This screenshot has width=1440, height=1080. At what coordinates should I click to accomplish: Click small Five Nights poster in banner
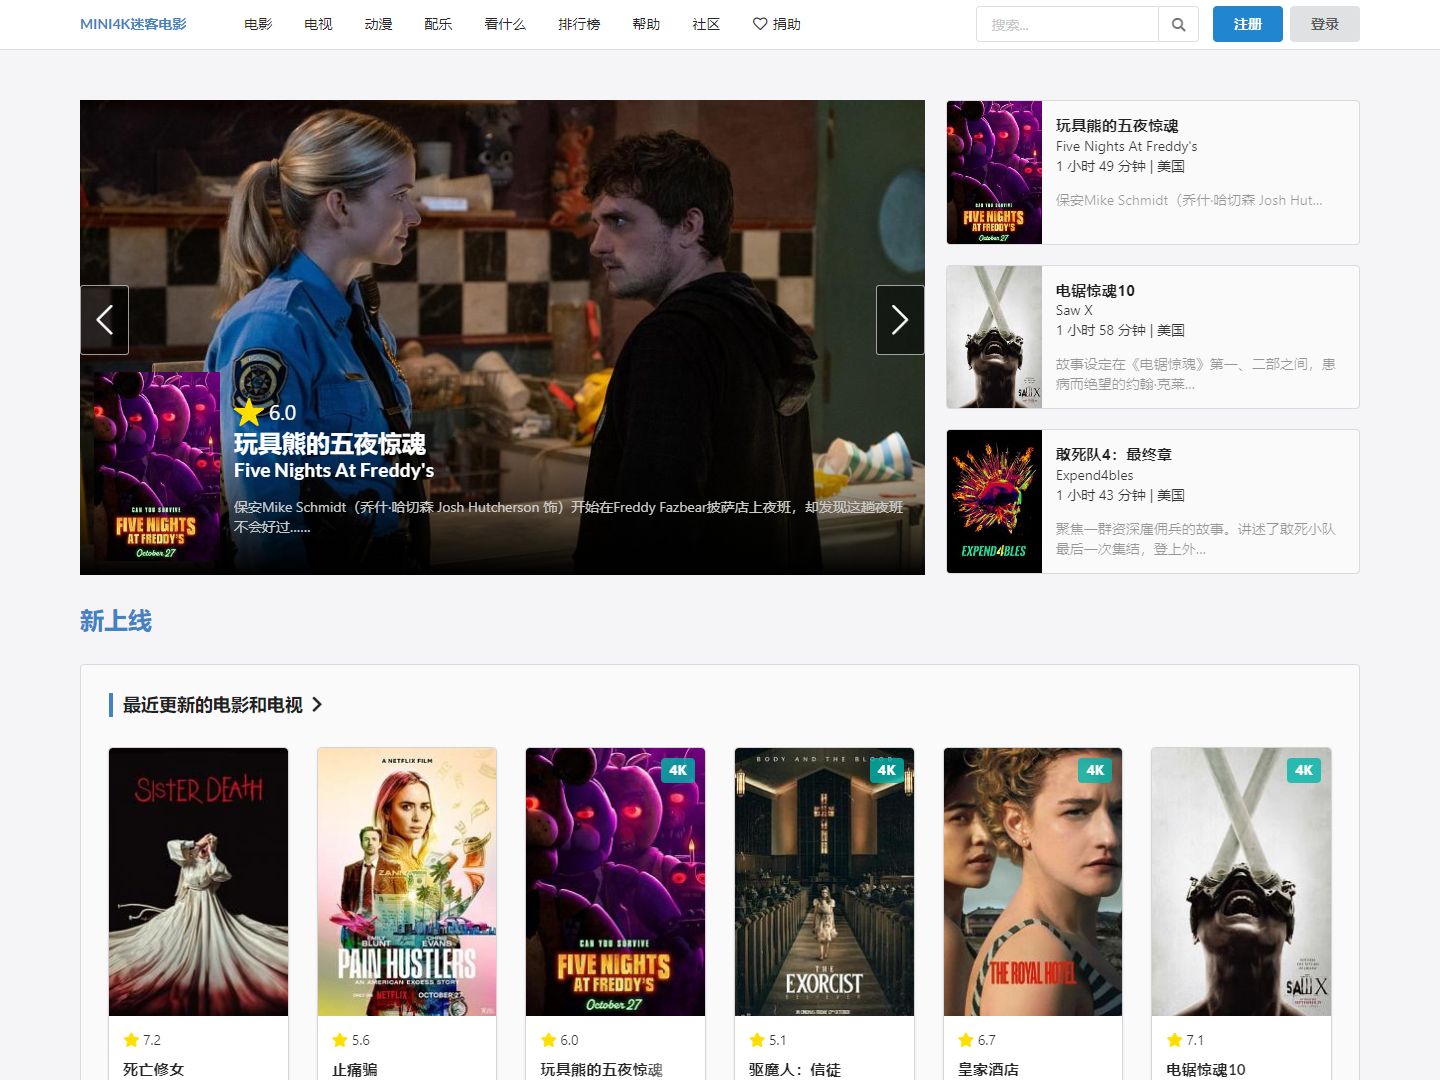[x=157, y=466]
